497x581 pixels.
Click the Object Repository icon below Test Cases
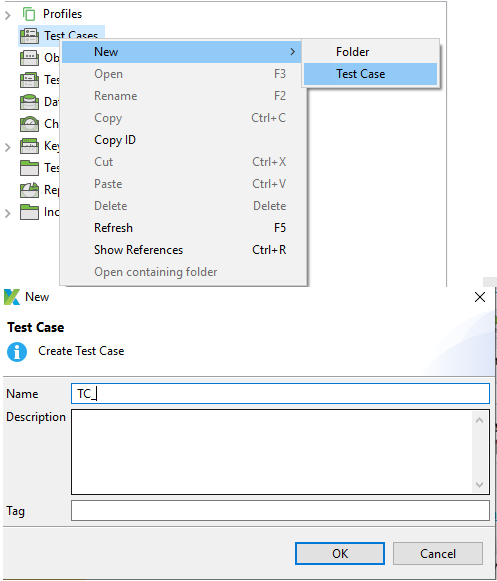coord(29,58)
